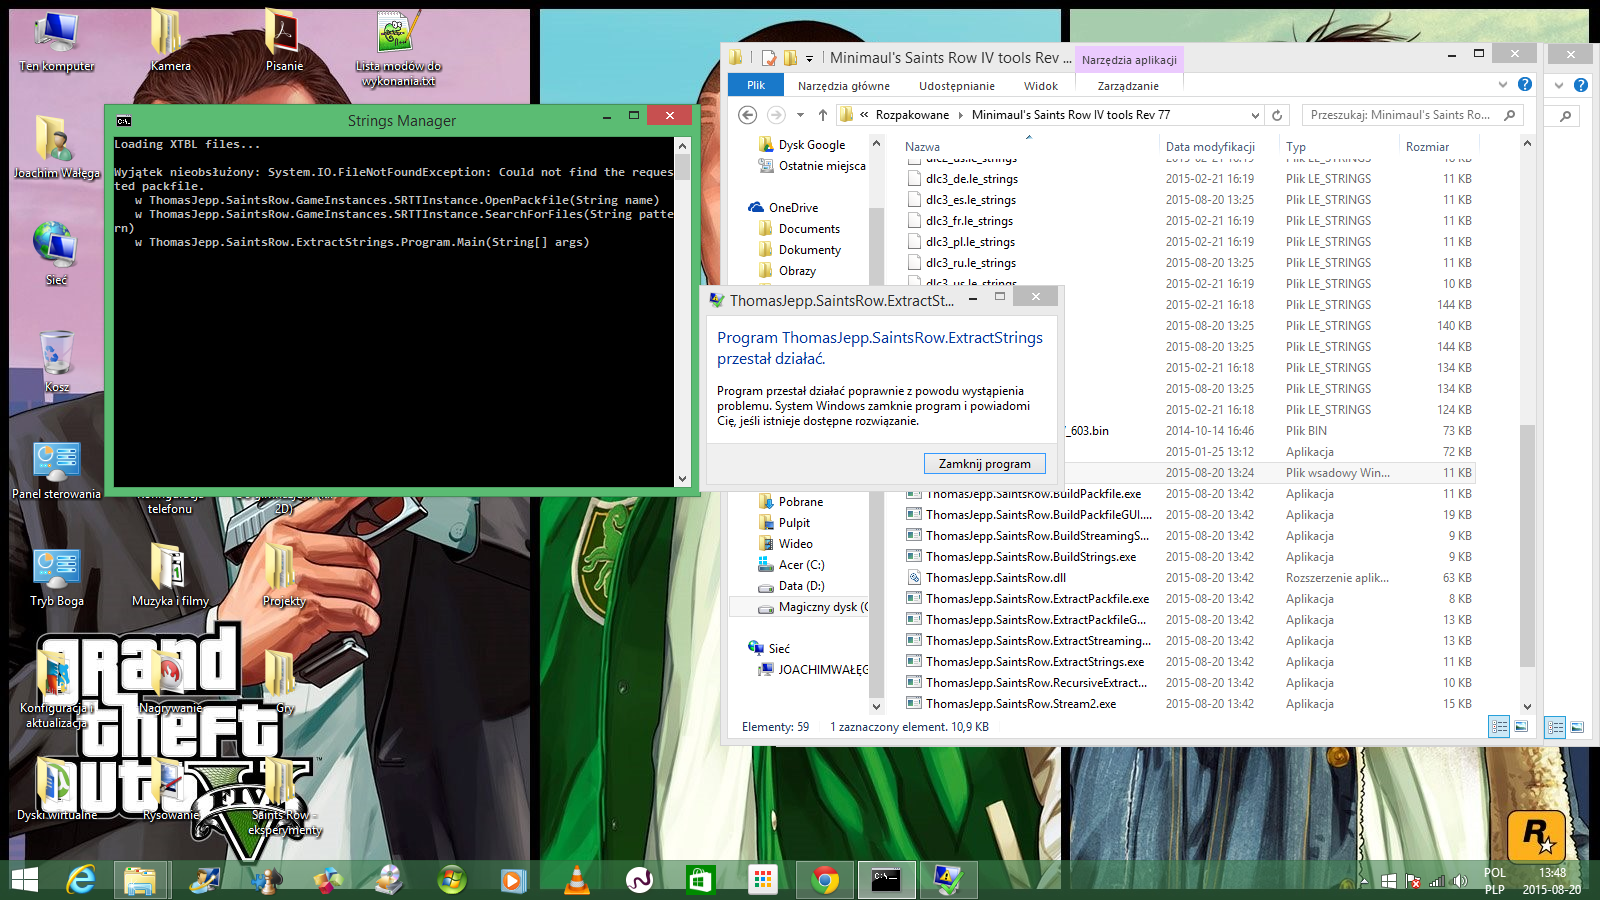Screen dimensions: 1600x900
Task: Select Dysk Google in navigation pane
Action: coord(811,145)
